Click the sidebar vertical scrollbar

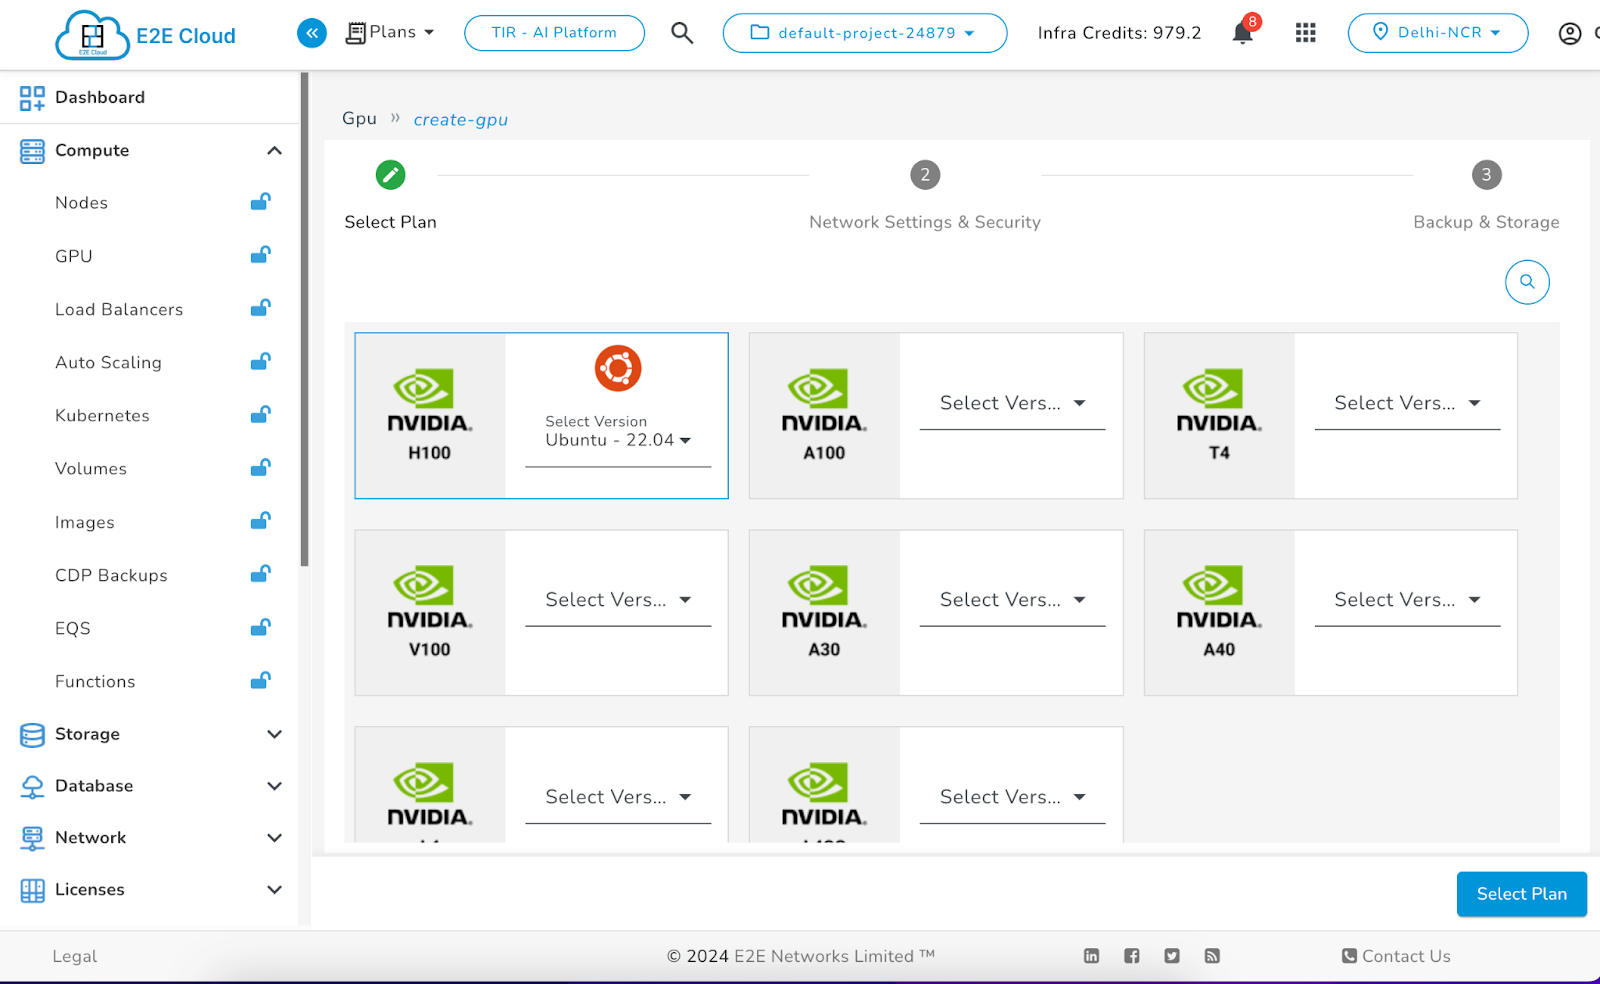pos(304,320)
